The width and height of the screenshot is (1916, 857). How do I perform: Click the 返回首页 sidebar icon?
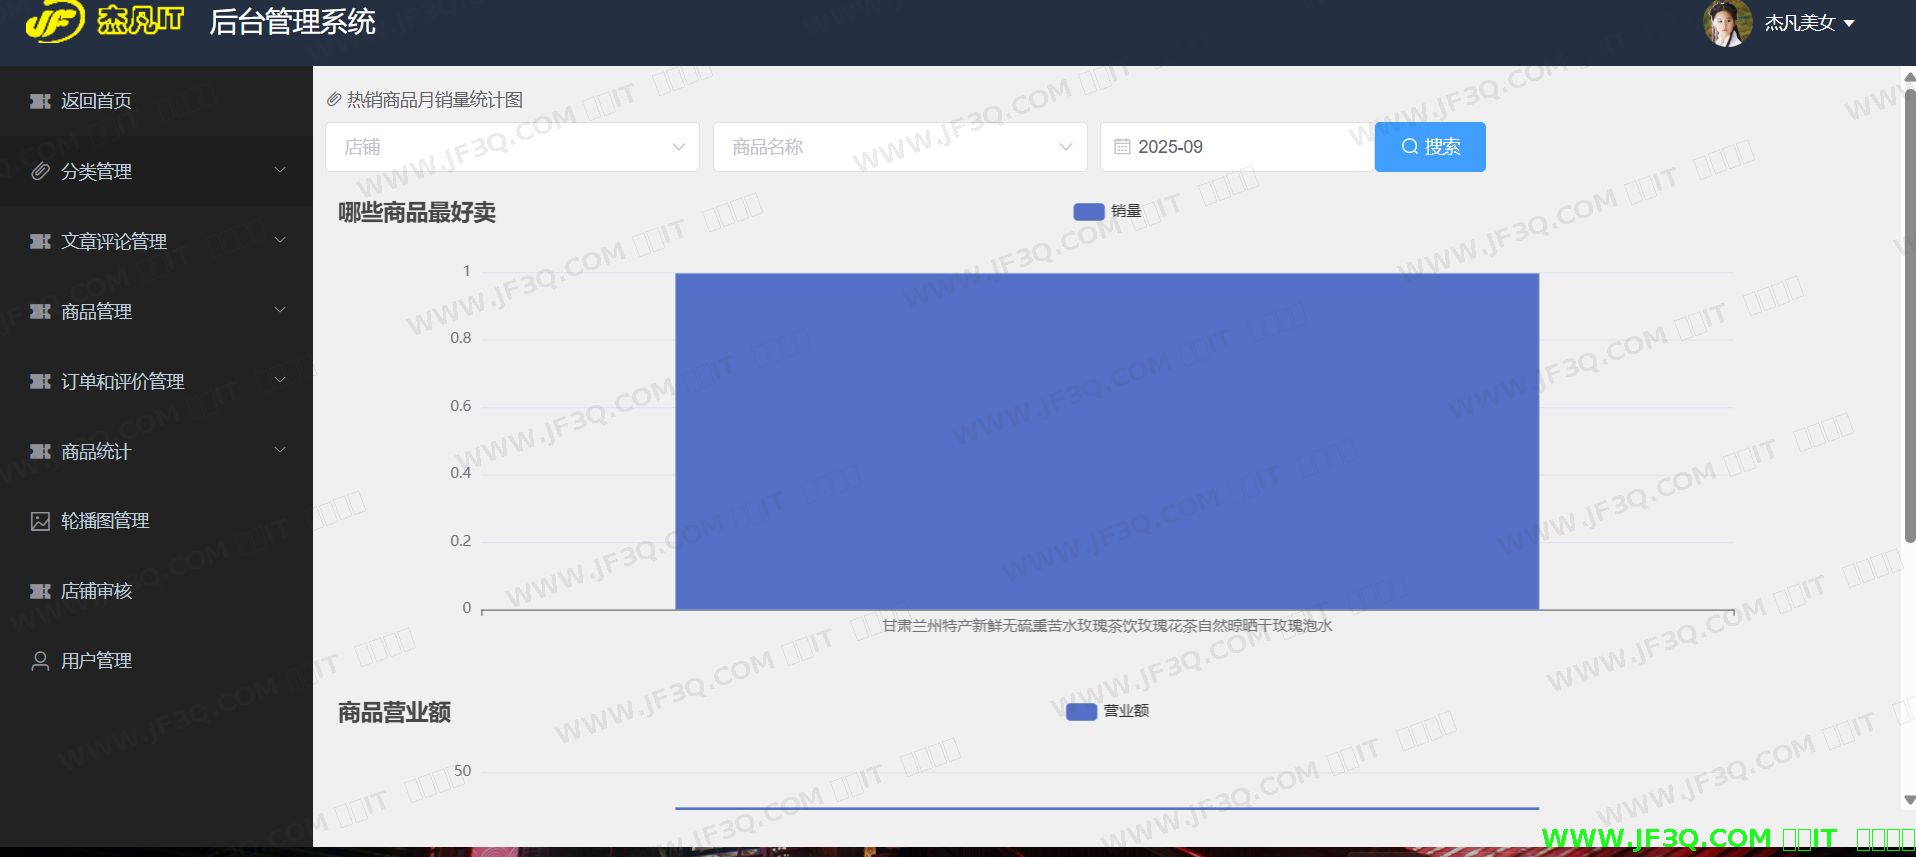40,101
